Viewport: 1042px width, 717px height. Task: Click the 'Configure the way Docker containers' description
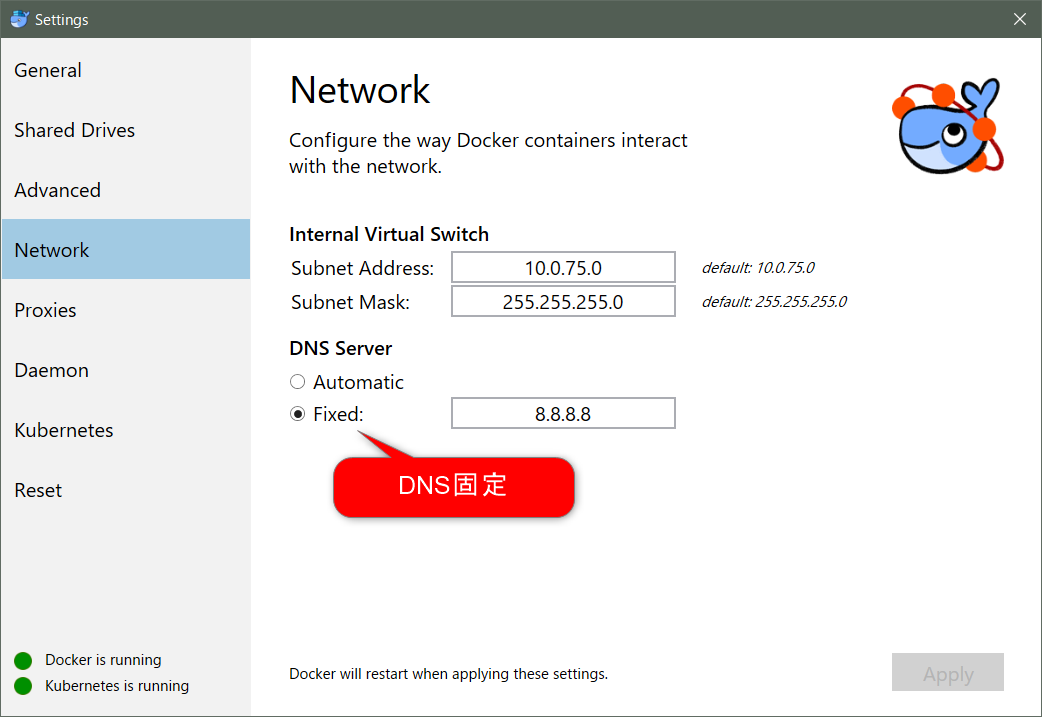click(x=488, y=153)
